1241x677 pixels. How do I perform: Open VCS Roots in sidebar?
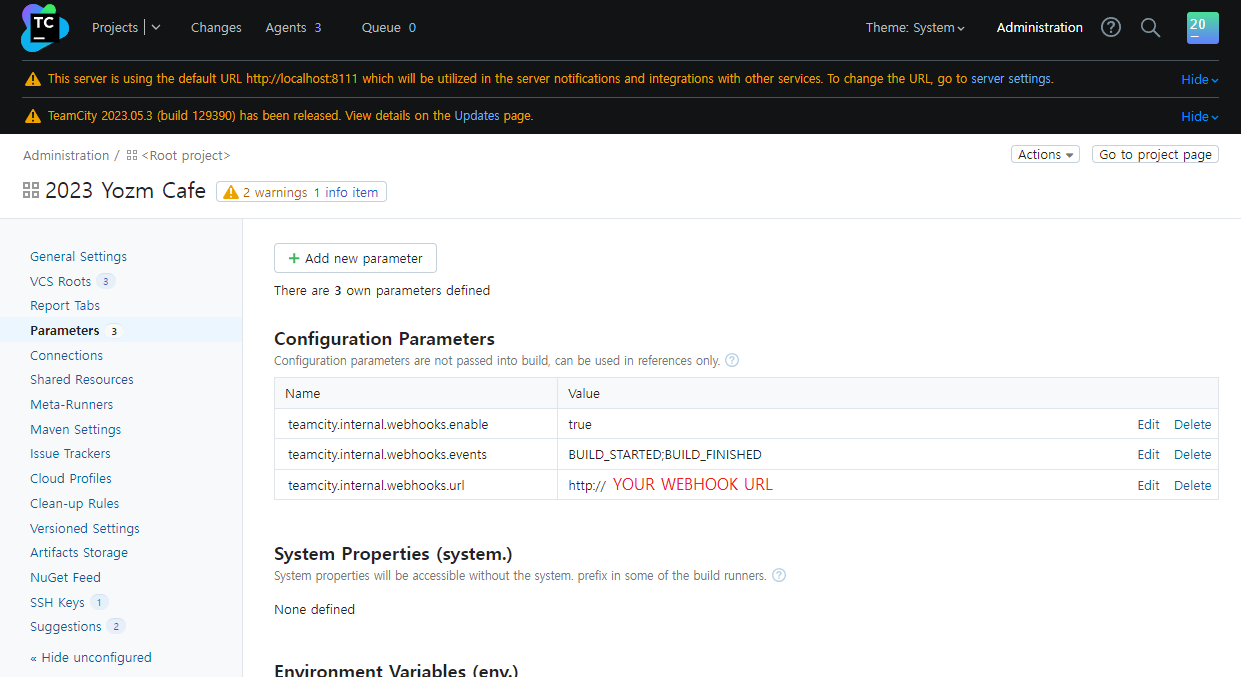pos(60,282)
